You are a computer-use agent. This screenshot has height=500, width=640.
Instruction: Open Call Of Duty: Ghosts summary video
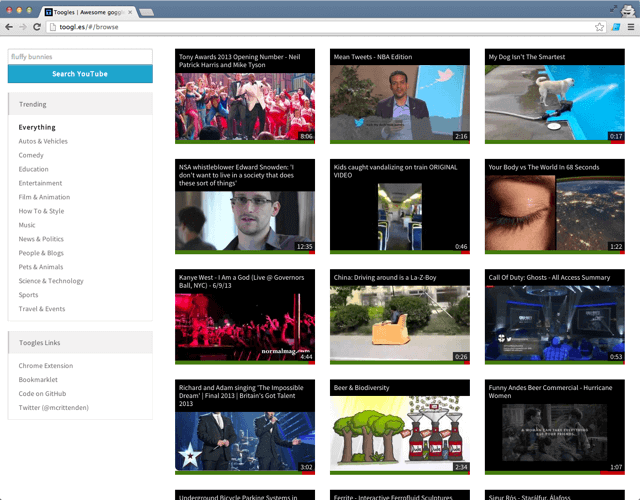coord(555,317)
